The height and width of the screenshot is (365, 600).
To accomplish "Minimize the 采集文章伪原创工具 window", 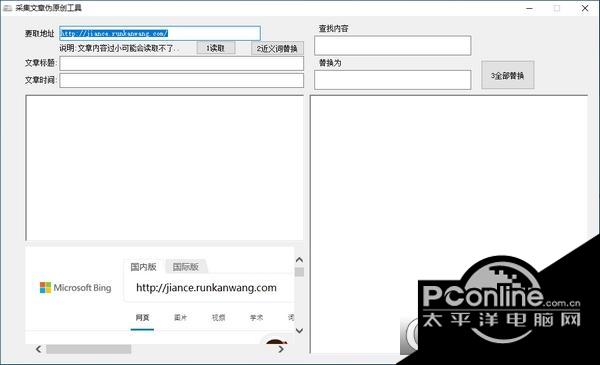I will [530, 8].
